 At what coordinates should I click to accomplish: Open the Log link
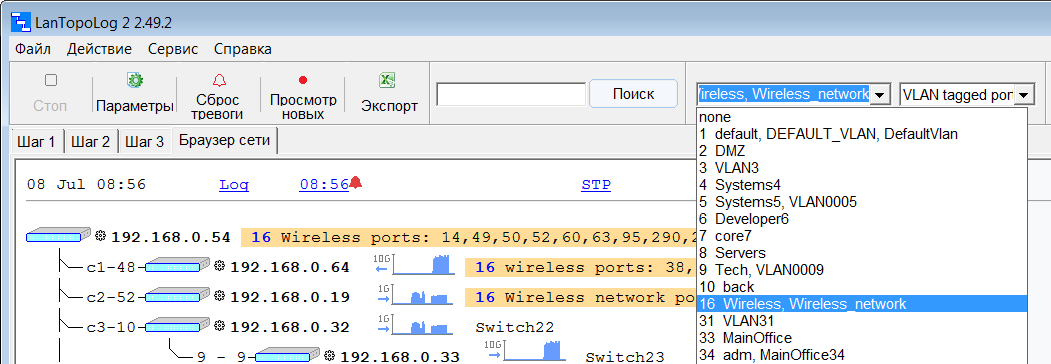234,185
